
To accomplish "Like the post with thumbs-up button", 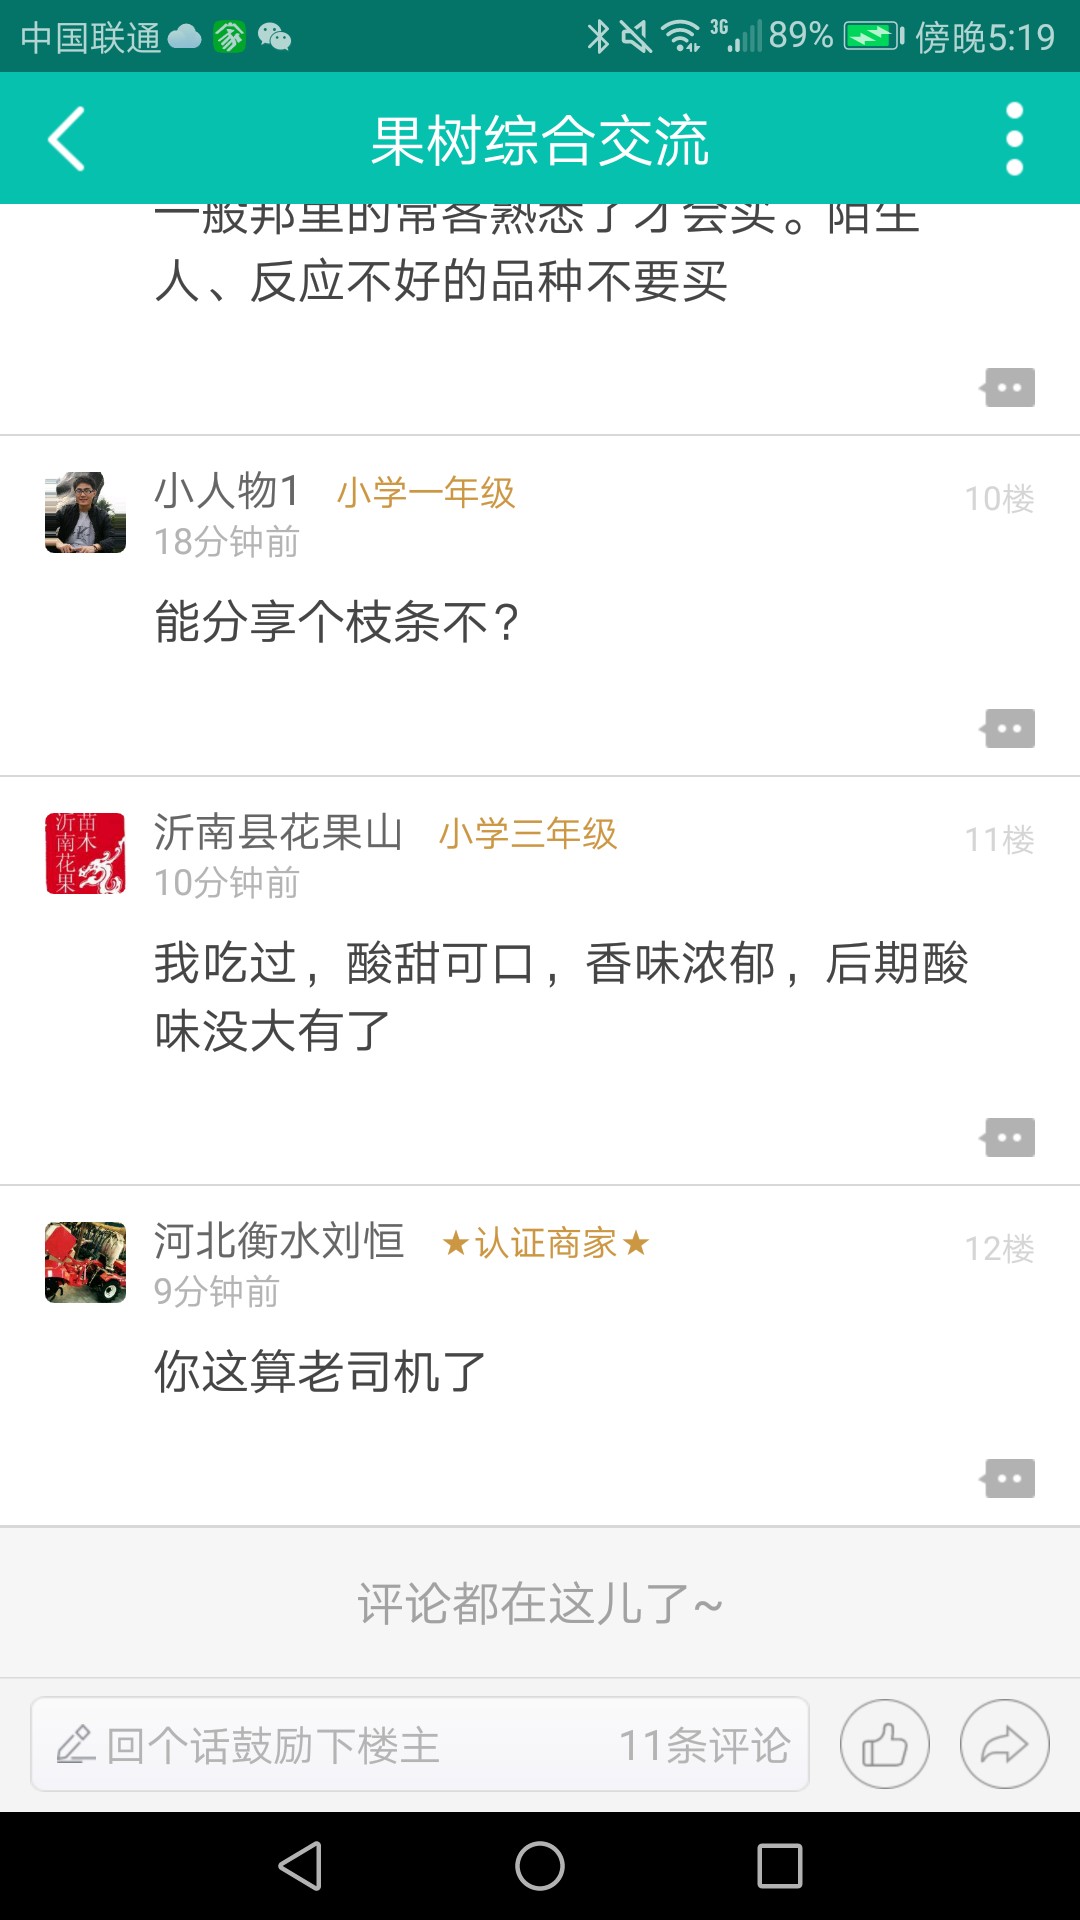I will [x=884, y=1745].
